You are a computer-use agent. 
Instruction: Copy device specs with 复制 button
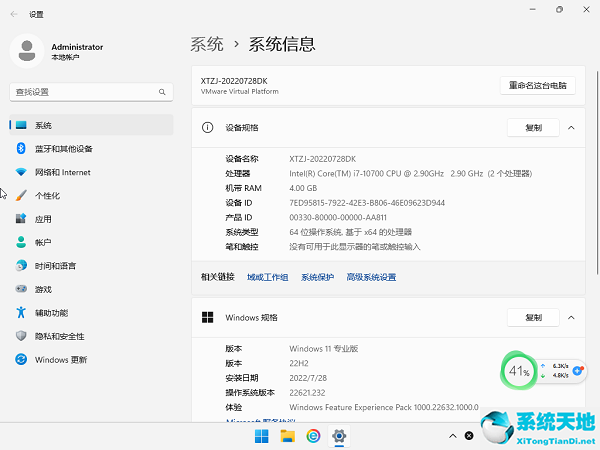(x=533, y=128)
